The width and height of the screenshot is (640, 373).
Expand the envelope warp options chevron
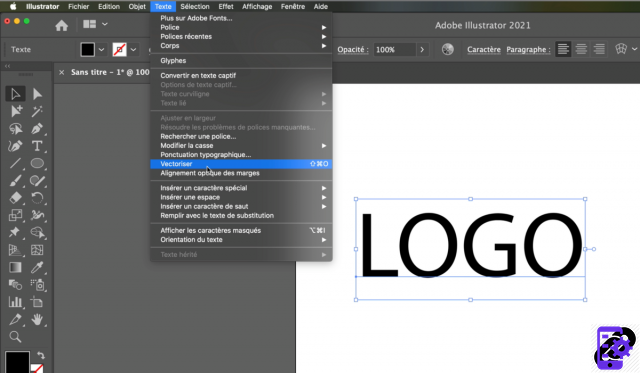coord(634,49)
